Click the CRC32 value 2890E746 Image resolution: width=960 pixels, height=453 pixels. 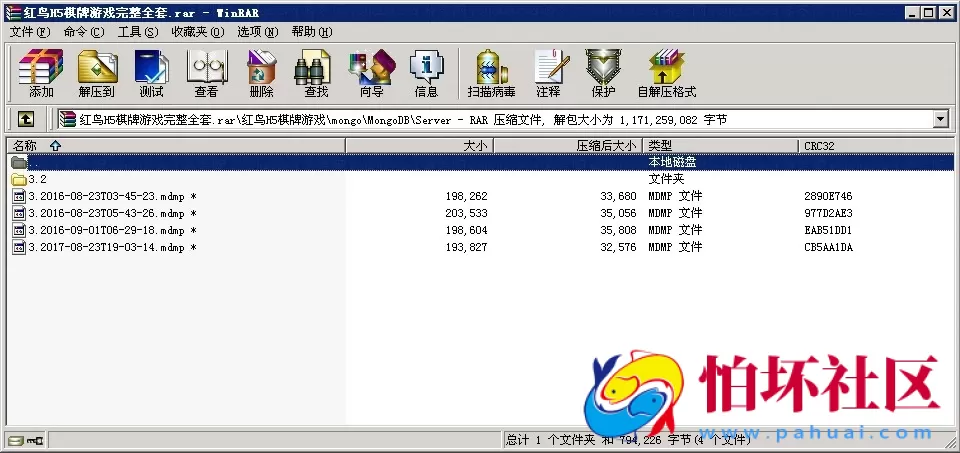(828, 197)
